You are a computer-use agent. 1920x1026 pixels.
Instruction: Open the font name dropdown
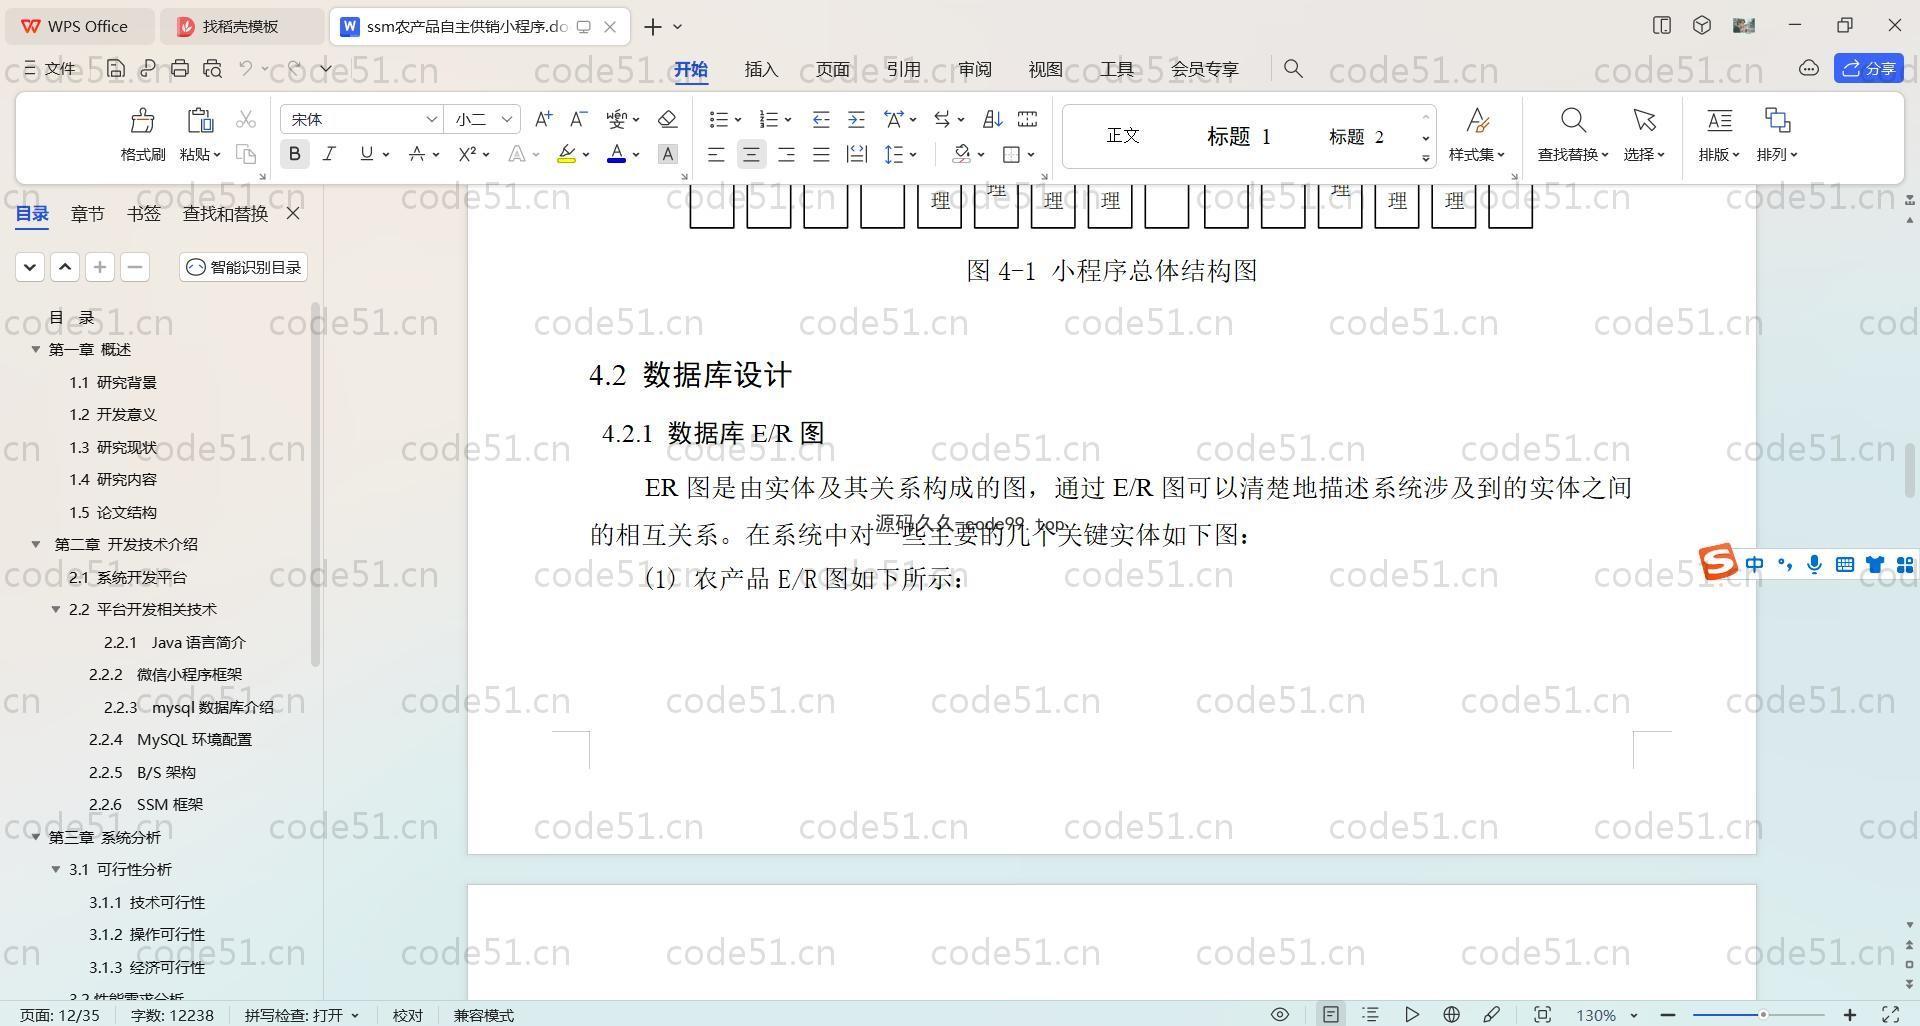point(431,119)
